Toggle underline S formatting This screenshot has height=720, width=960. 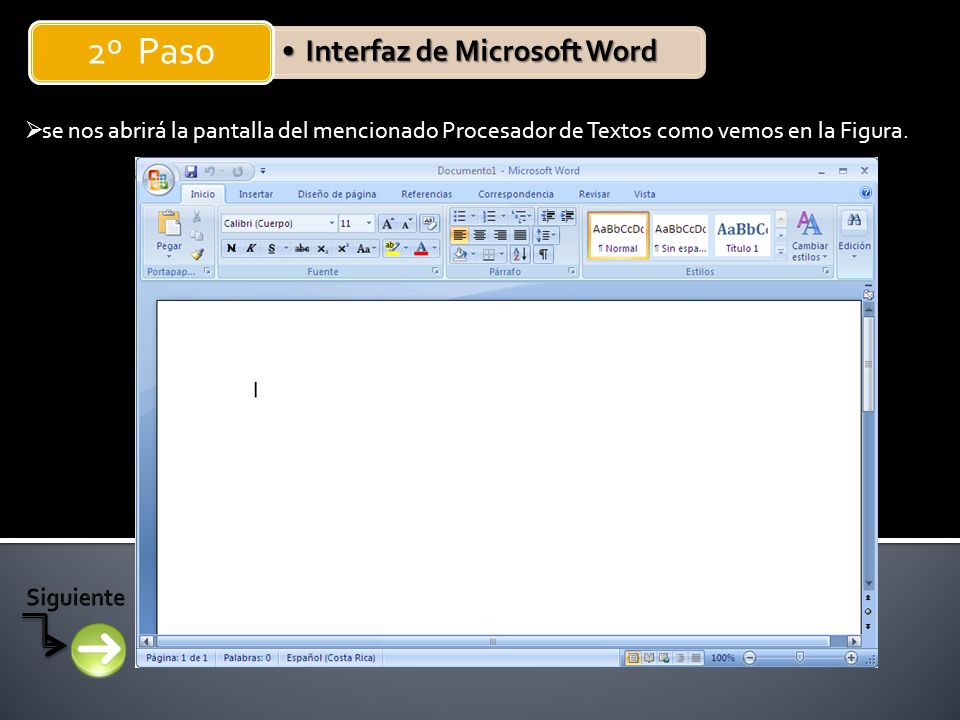pyautogui.click(x=271, y=249)
